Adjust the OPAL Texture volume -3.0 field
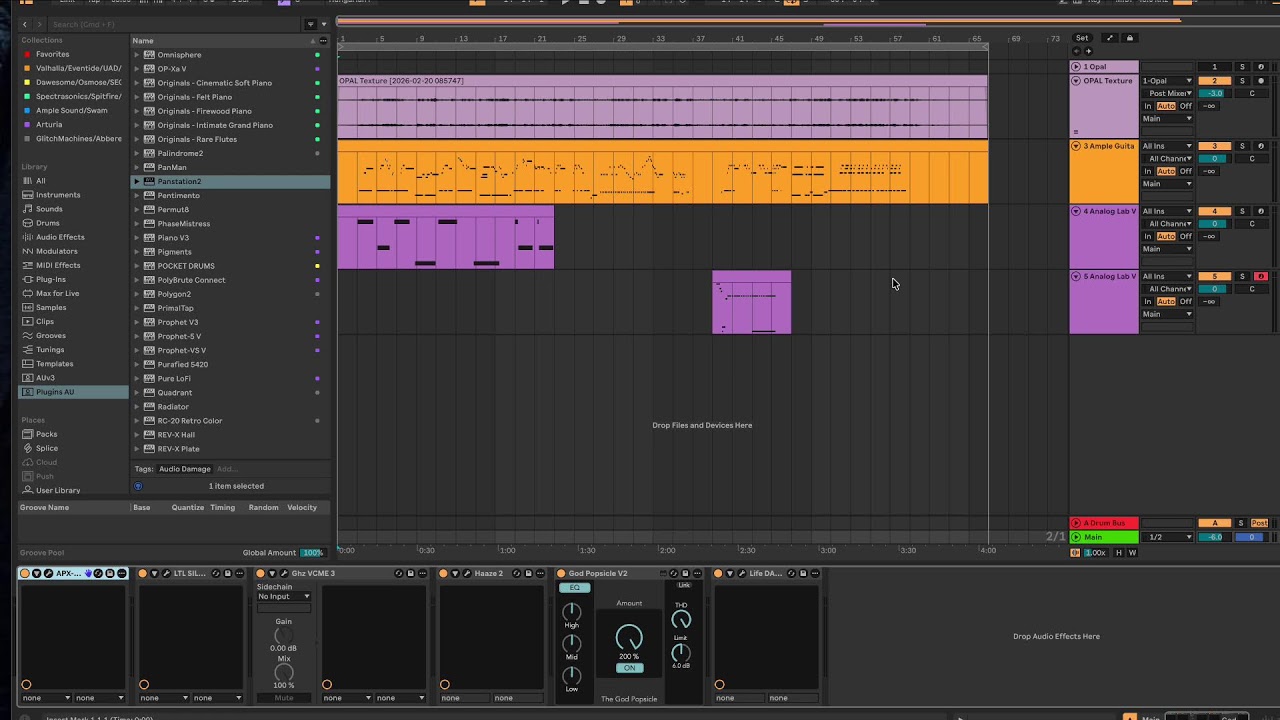Viewport: 1280px width, 720px height. tap(1215, 93)
